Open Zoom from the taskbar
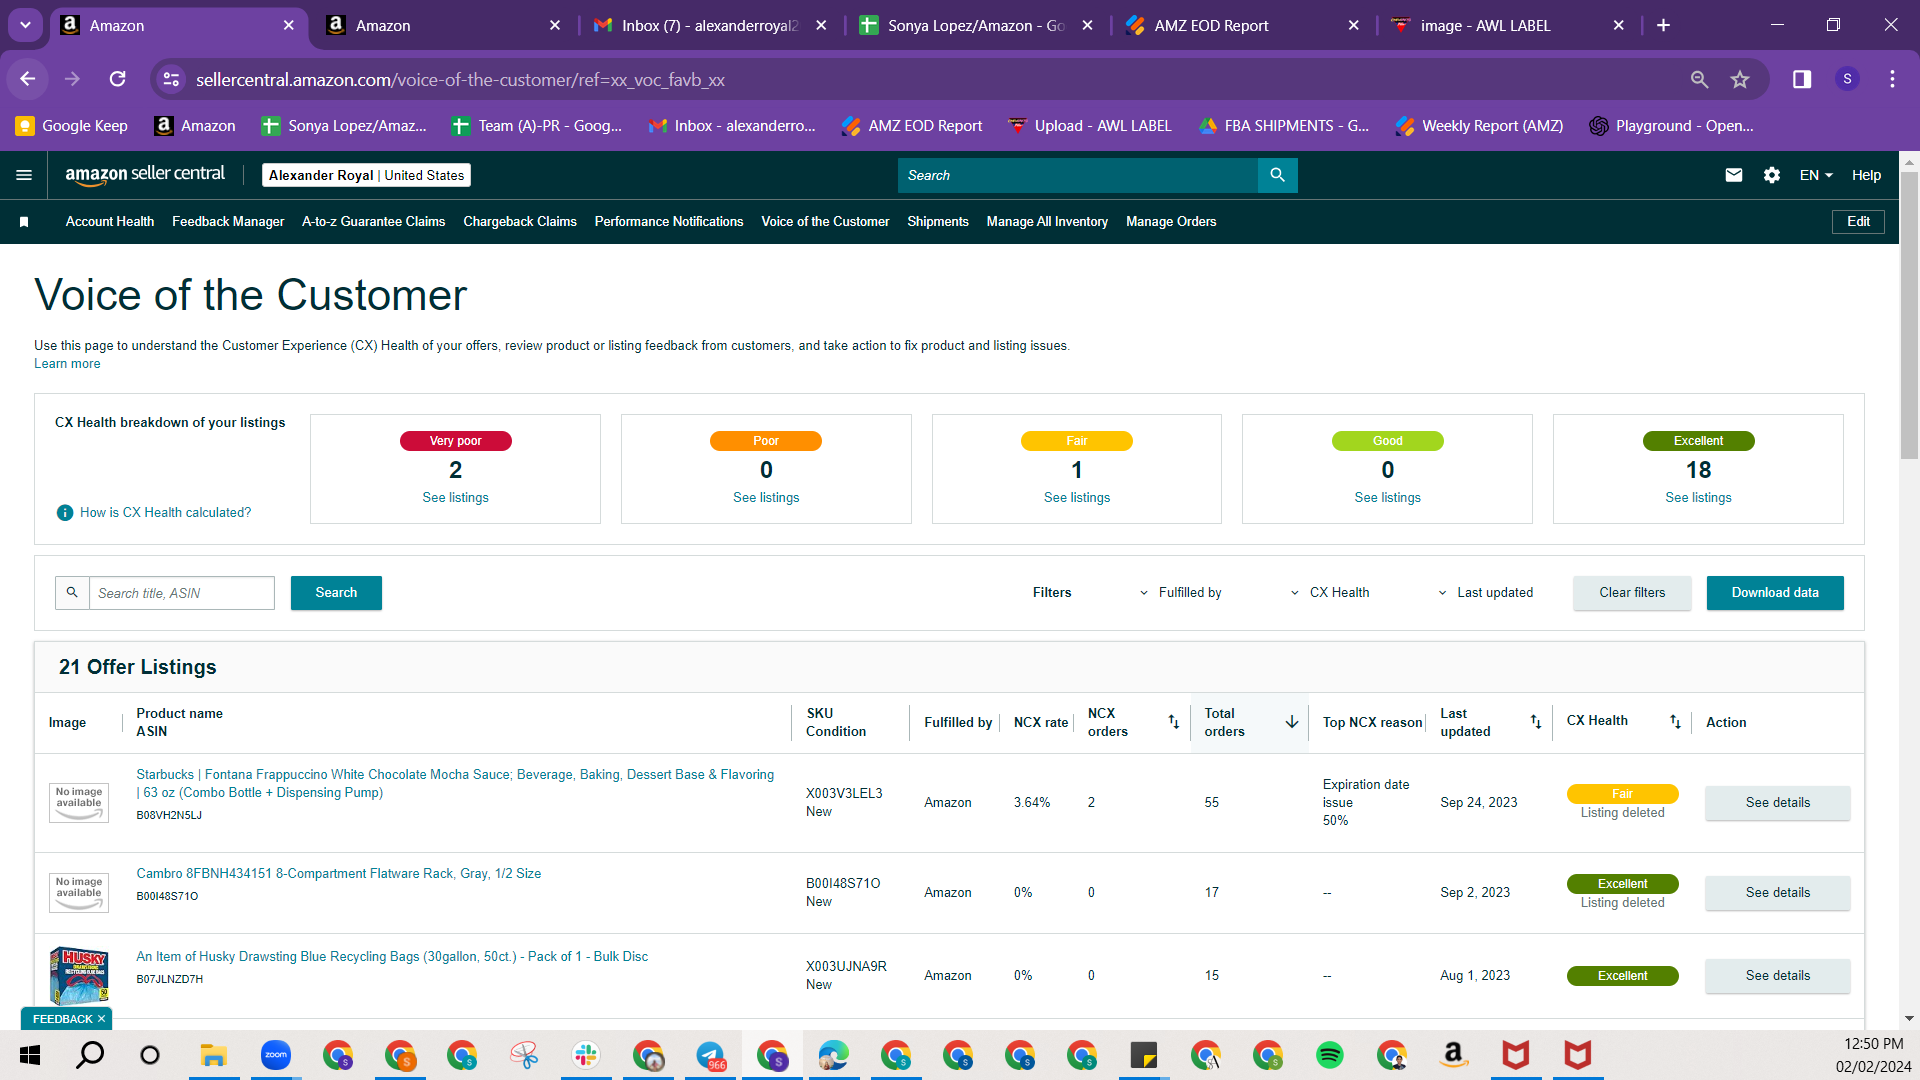Screen dimensions: 1920x1080 (276, 1055)
